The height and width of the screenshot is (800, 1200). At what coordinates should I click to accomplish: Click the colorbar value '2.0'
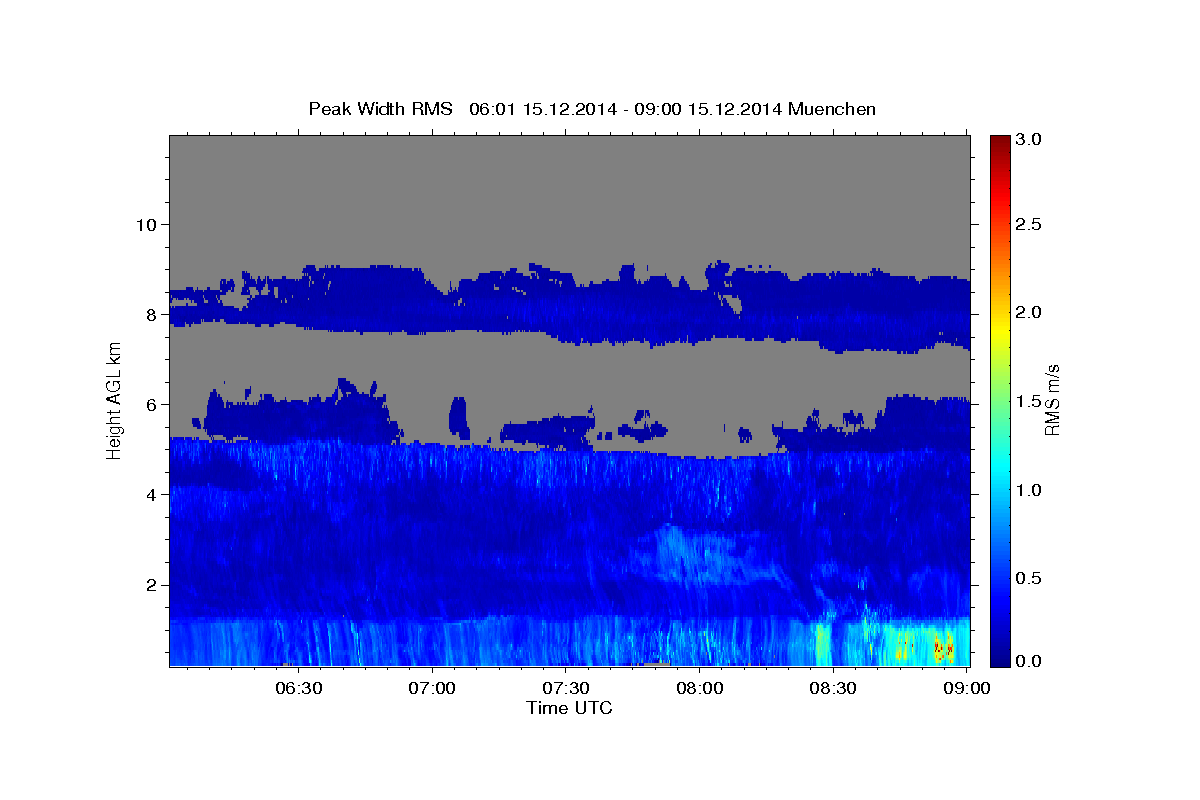click(x=1031, y=312)
